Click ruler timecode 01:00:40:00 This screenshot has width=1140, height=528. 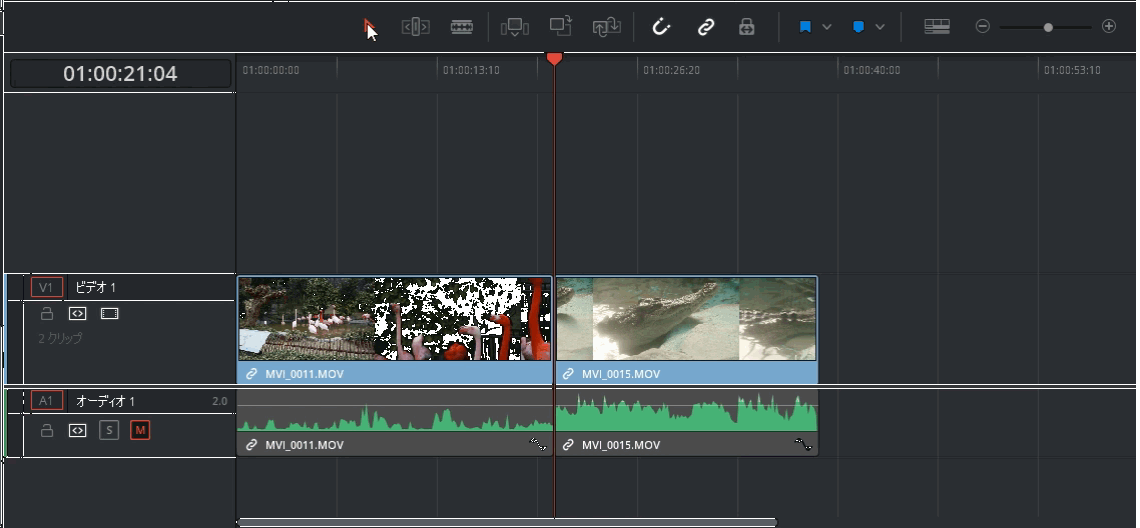[x=872, y=71]
